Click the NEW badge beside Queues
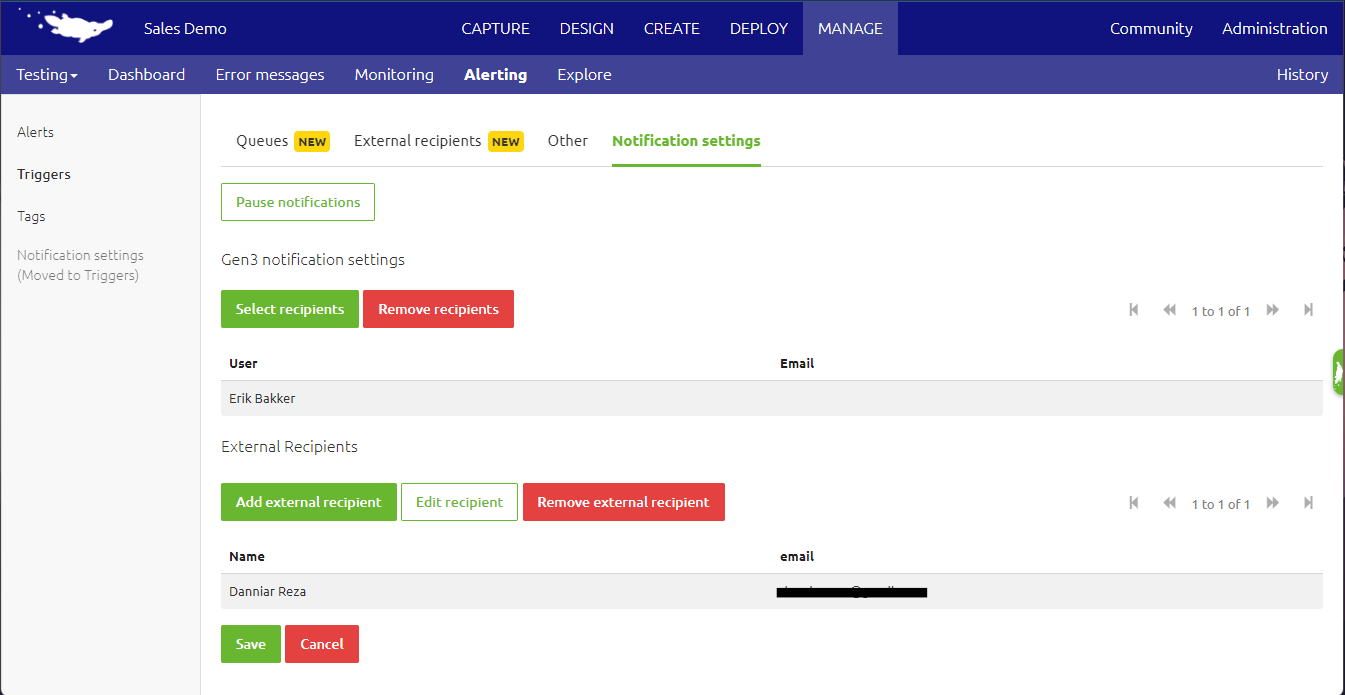 (x=311, y=141)
